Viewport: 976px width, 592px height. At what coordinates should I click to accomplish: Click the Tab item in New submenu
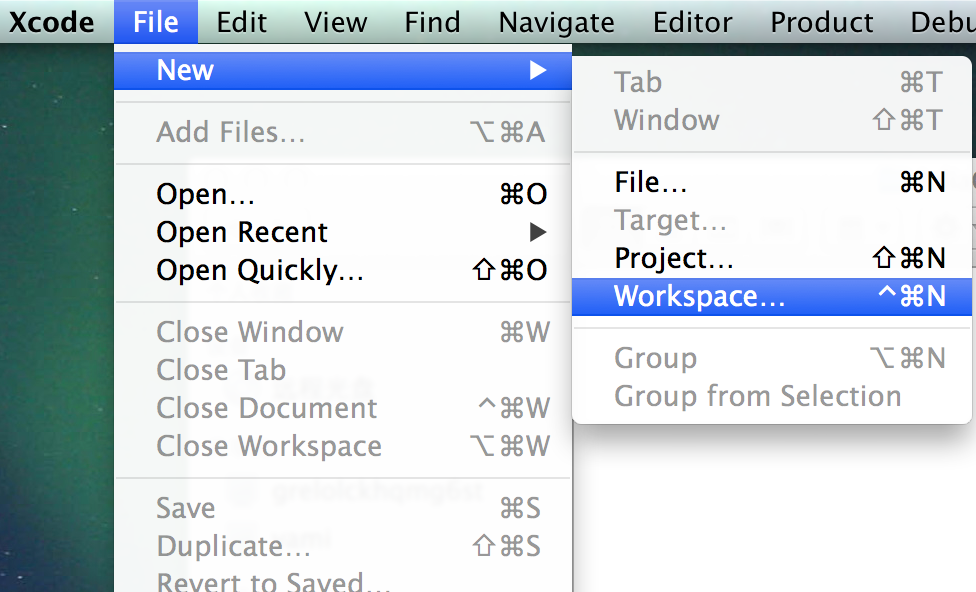[x=772, y=82]
